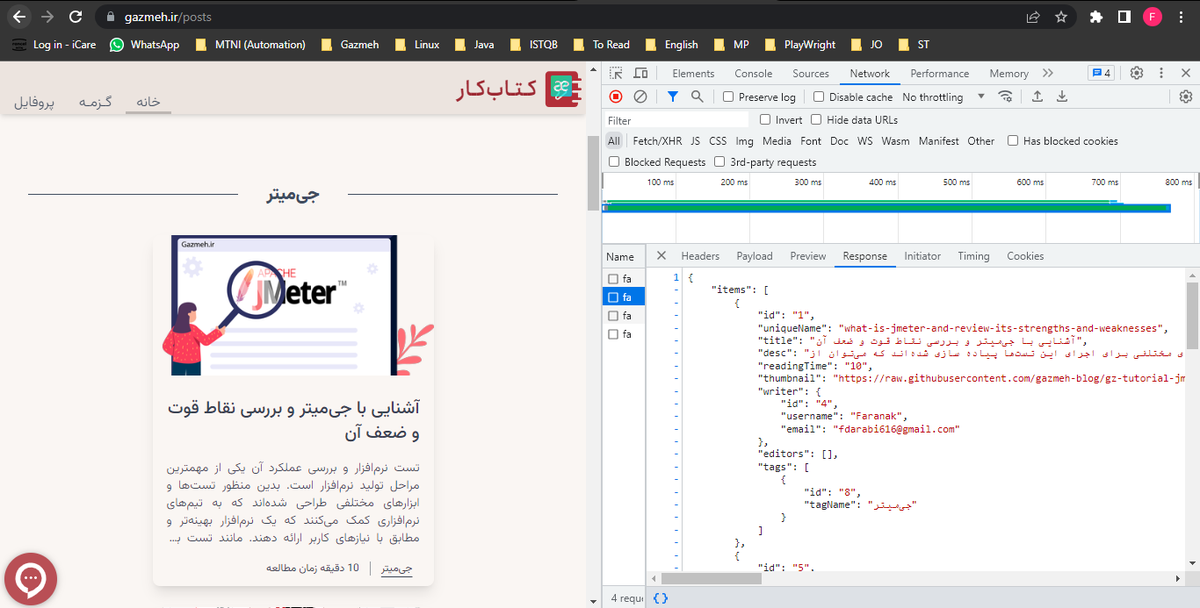
Task: Open the PlayWright bookmark folder
Action: [x=800, y=44]
